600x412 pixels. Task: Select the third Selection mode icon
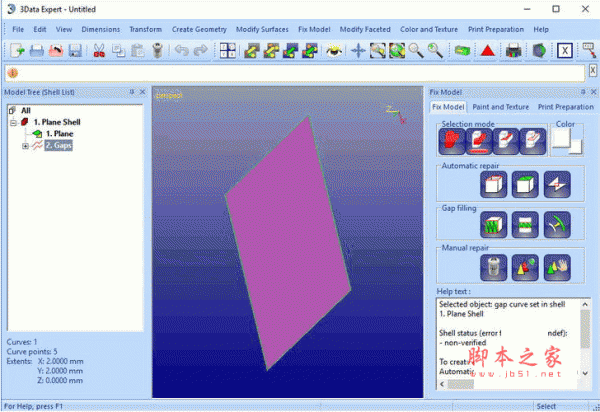coord(506,141)
